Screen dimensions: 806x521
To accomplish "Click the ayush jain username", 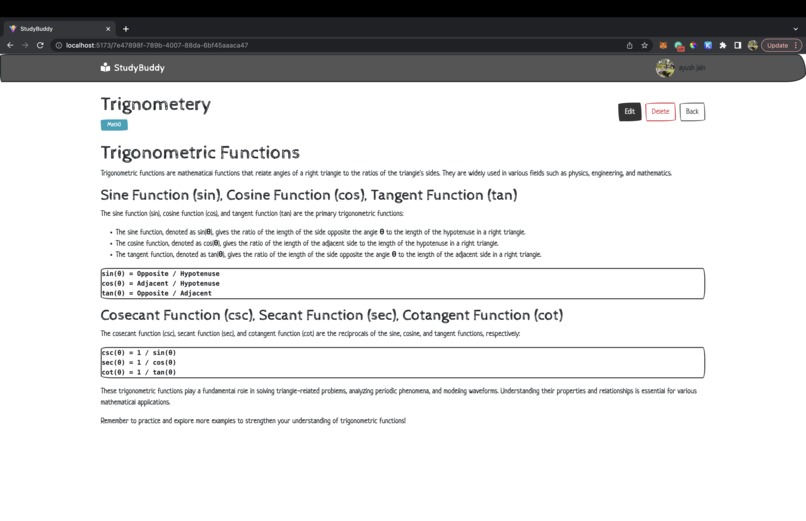I will pos(691,68).
